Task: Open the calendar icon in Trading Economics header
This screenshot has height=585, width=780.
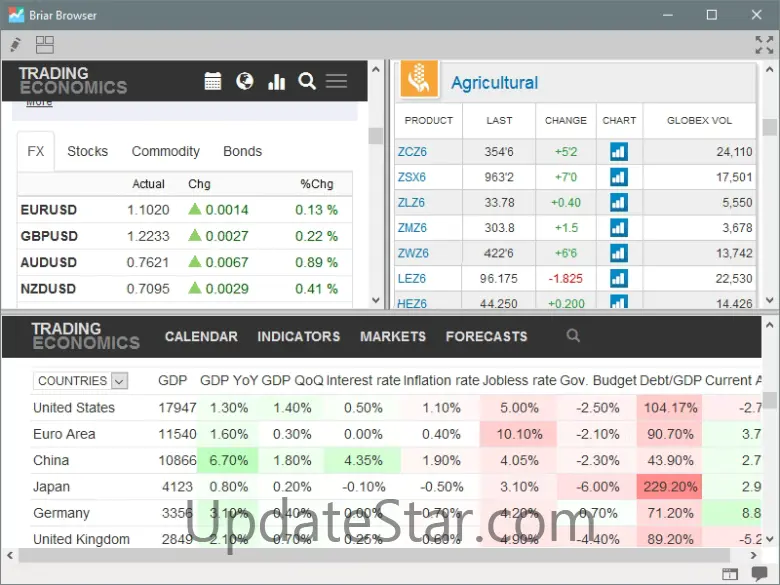Action: pos(213,81)
